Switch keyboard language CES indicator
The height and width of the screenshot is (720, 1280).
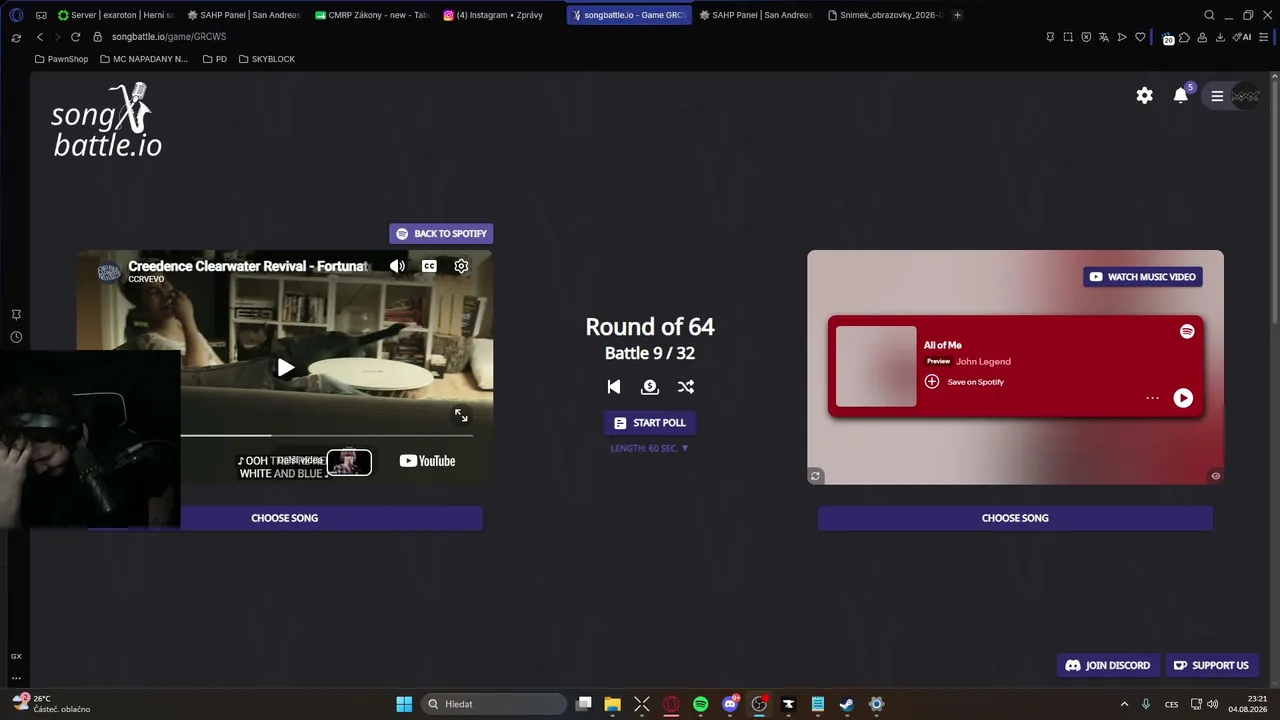click(1171, 704)
